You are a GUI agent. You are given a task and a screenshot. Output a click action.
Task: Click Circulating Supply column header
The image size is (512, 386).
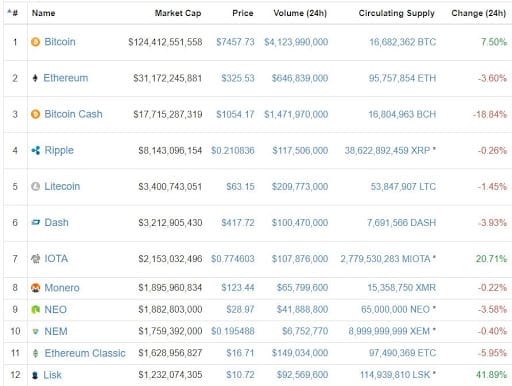point(397,13)
